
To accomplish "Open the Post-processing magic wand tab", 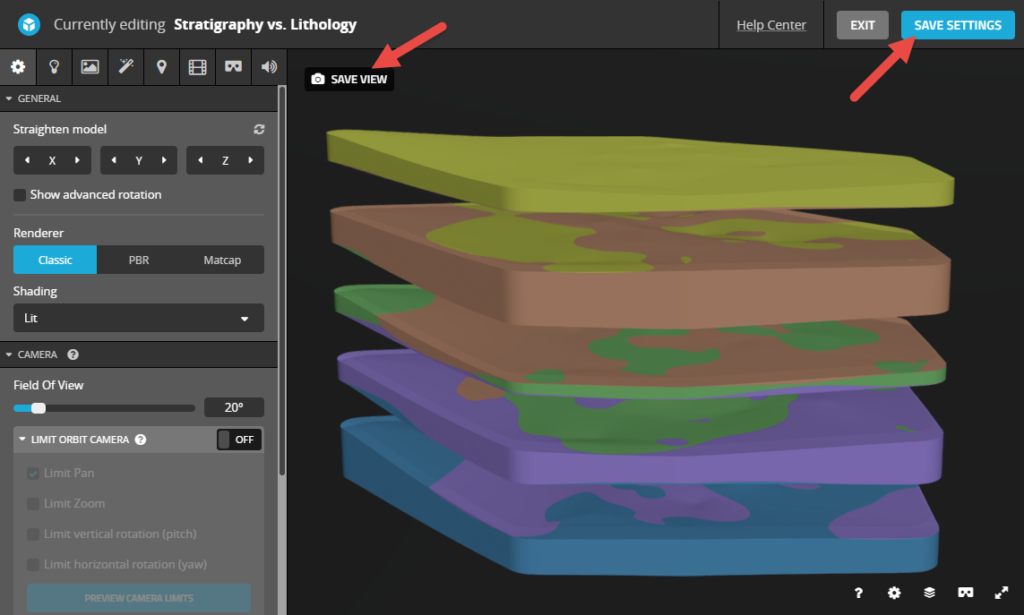I will (x=126, y=67).
